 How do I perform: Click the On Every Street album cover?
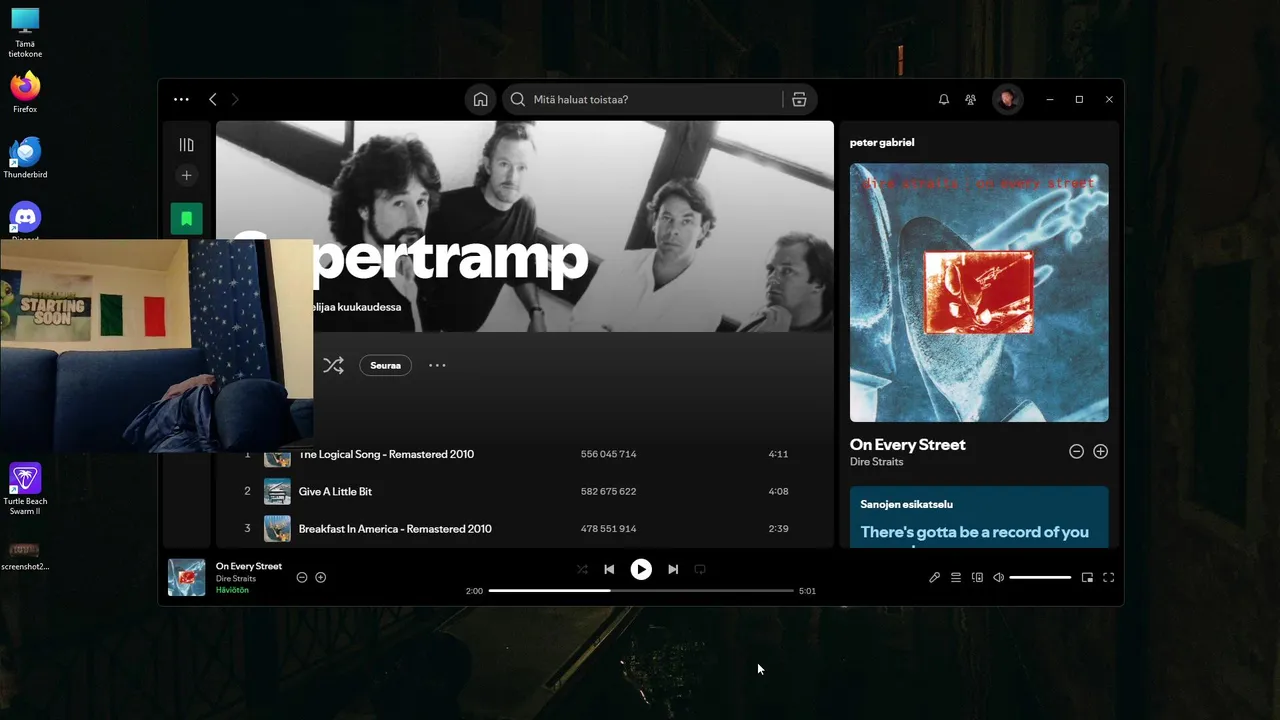(979, 292)
